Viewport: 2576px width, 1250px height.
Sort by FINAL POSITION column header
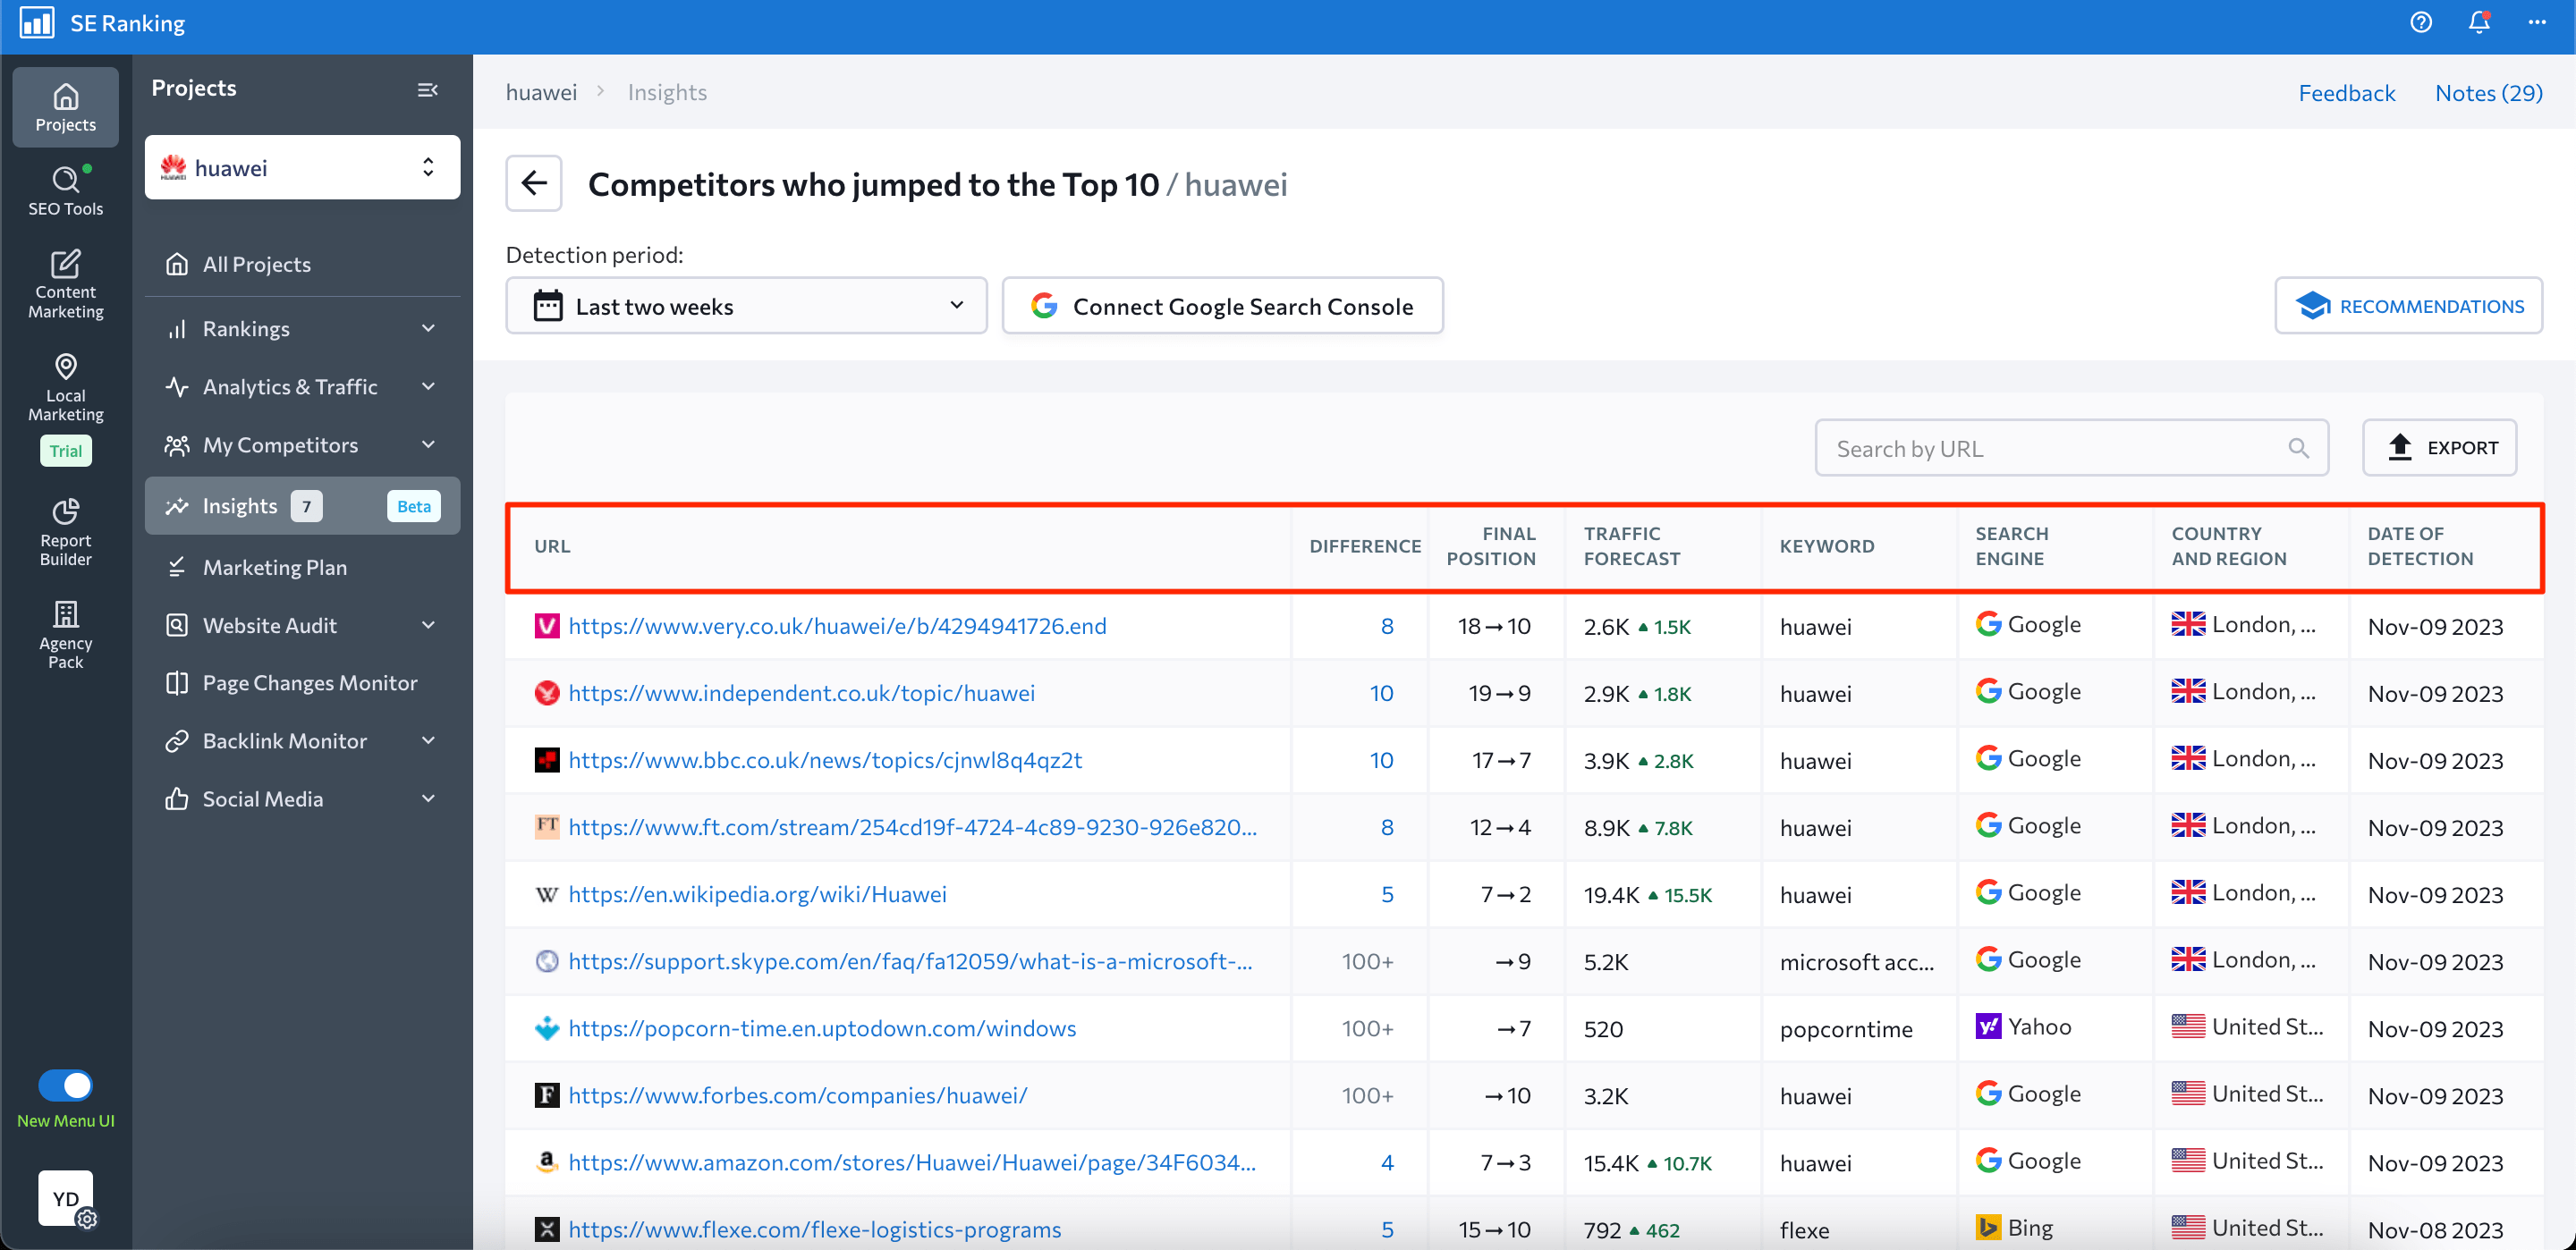[1491, 546]
